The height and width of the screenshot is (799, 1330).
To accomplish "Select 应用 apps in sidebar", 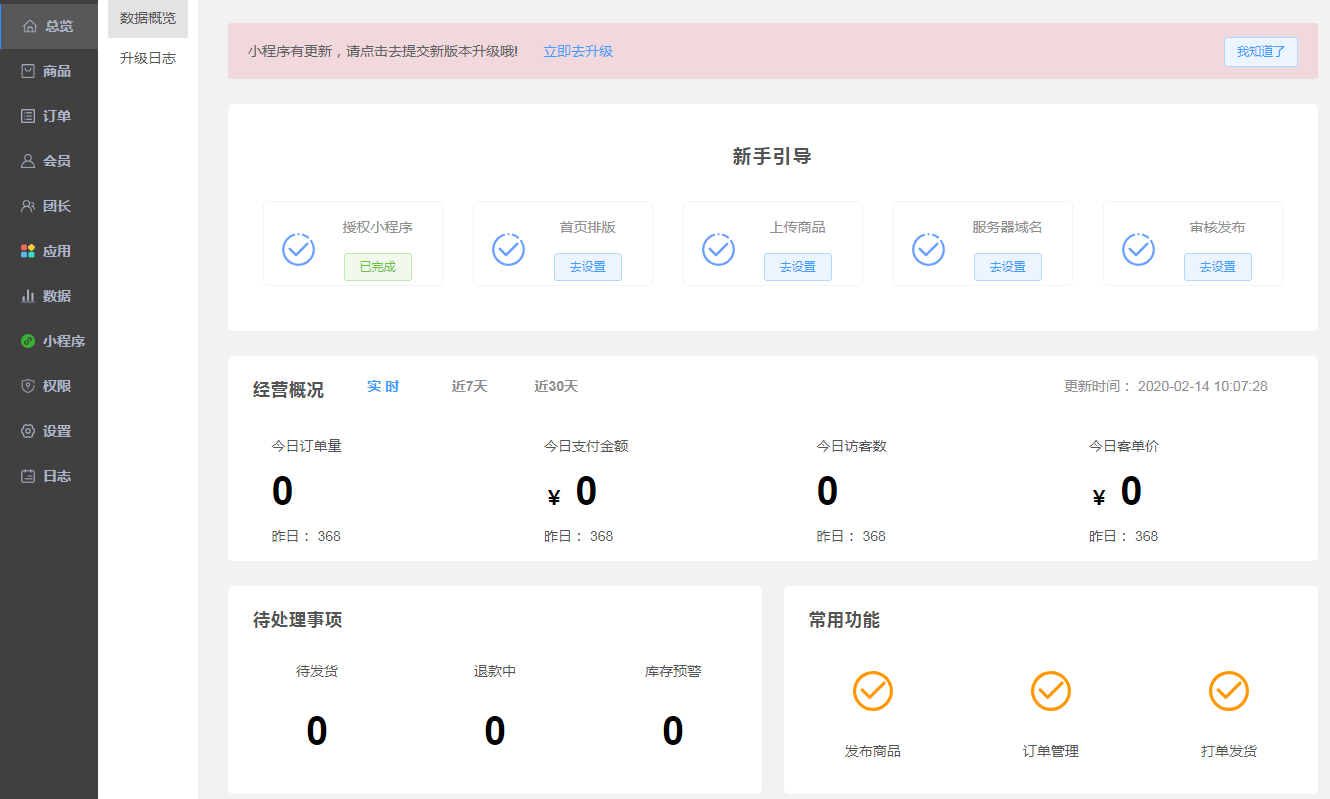I will tap(48, 251).
